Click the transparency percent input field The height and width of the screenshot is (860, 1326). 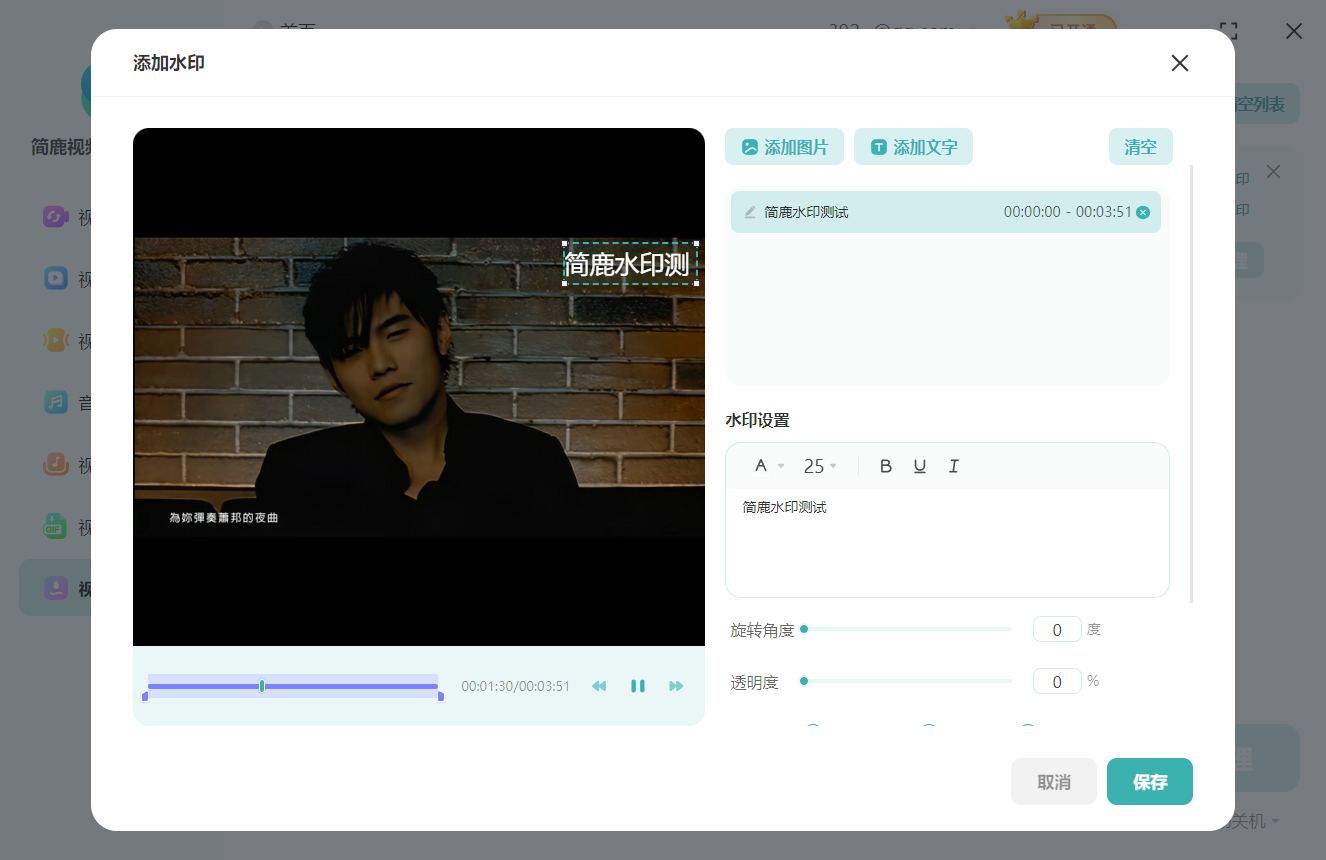coord(1057,681)
